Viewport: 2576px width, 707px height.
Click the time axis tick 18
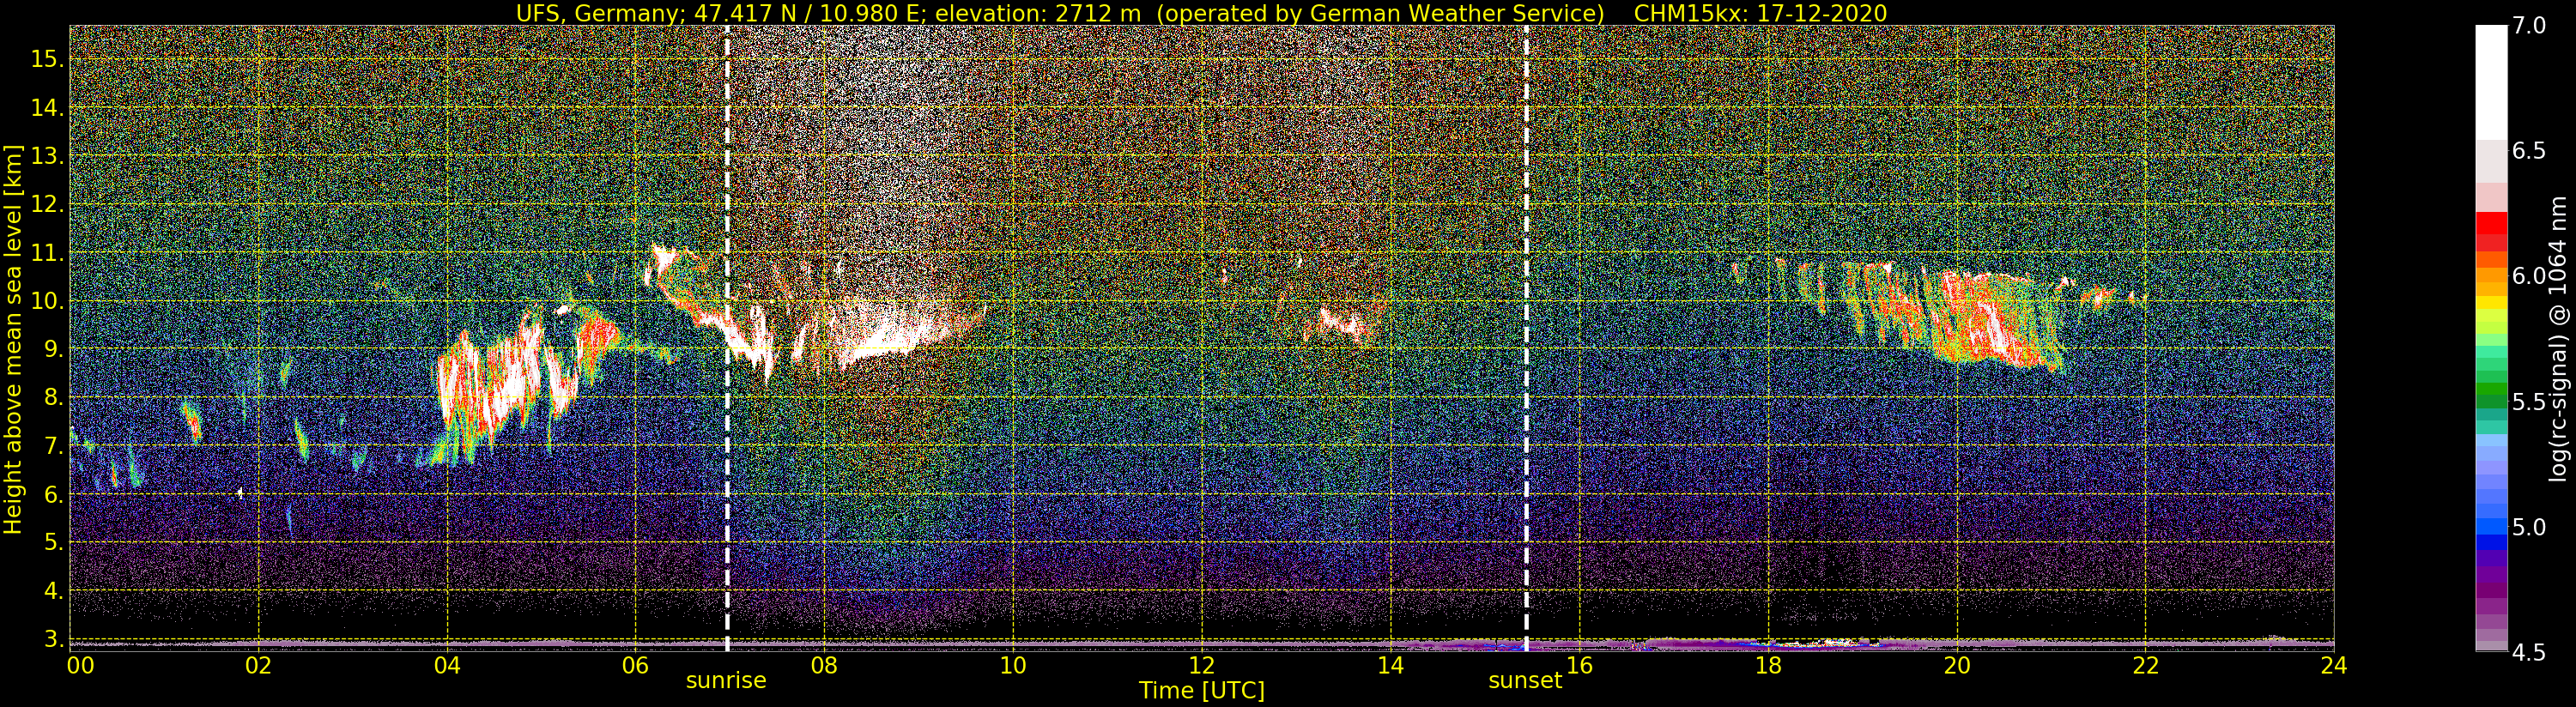[x=1768, y=665]
